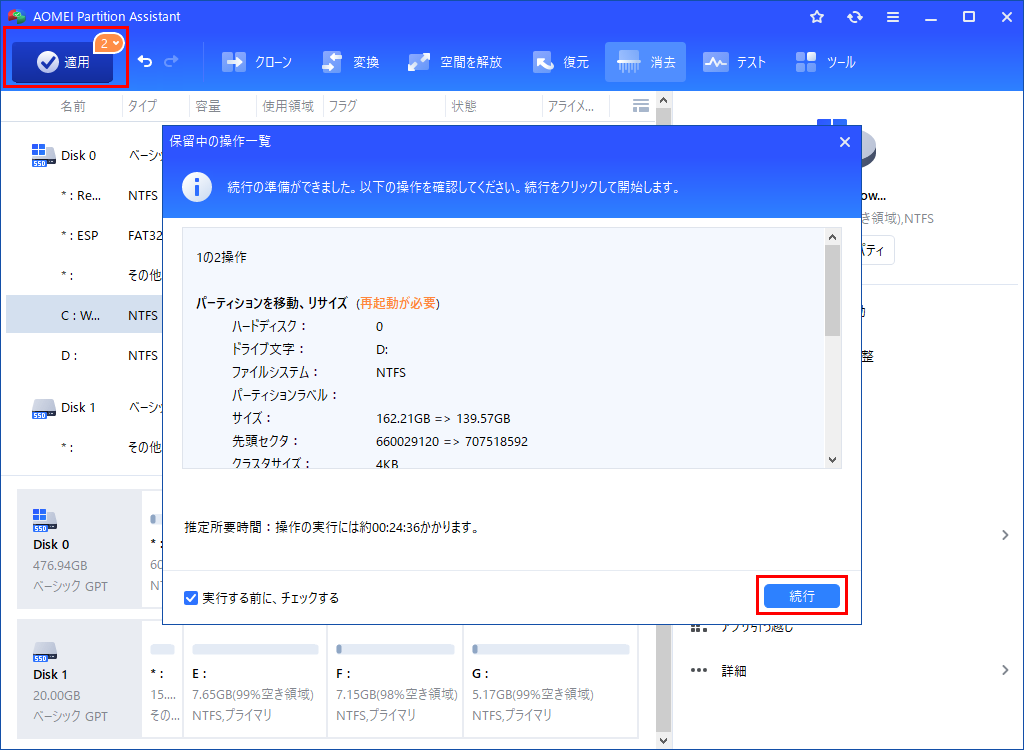Select the Disk 1 row in partition list
Image resolution: width=1024 pixels, height=750 pixels.
[x=85, y=407]
